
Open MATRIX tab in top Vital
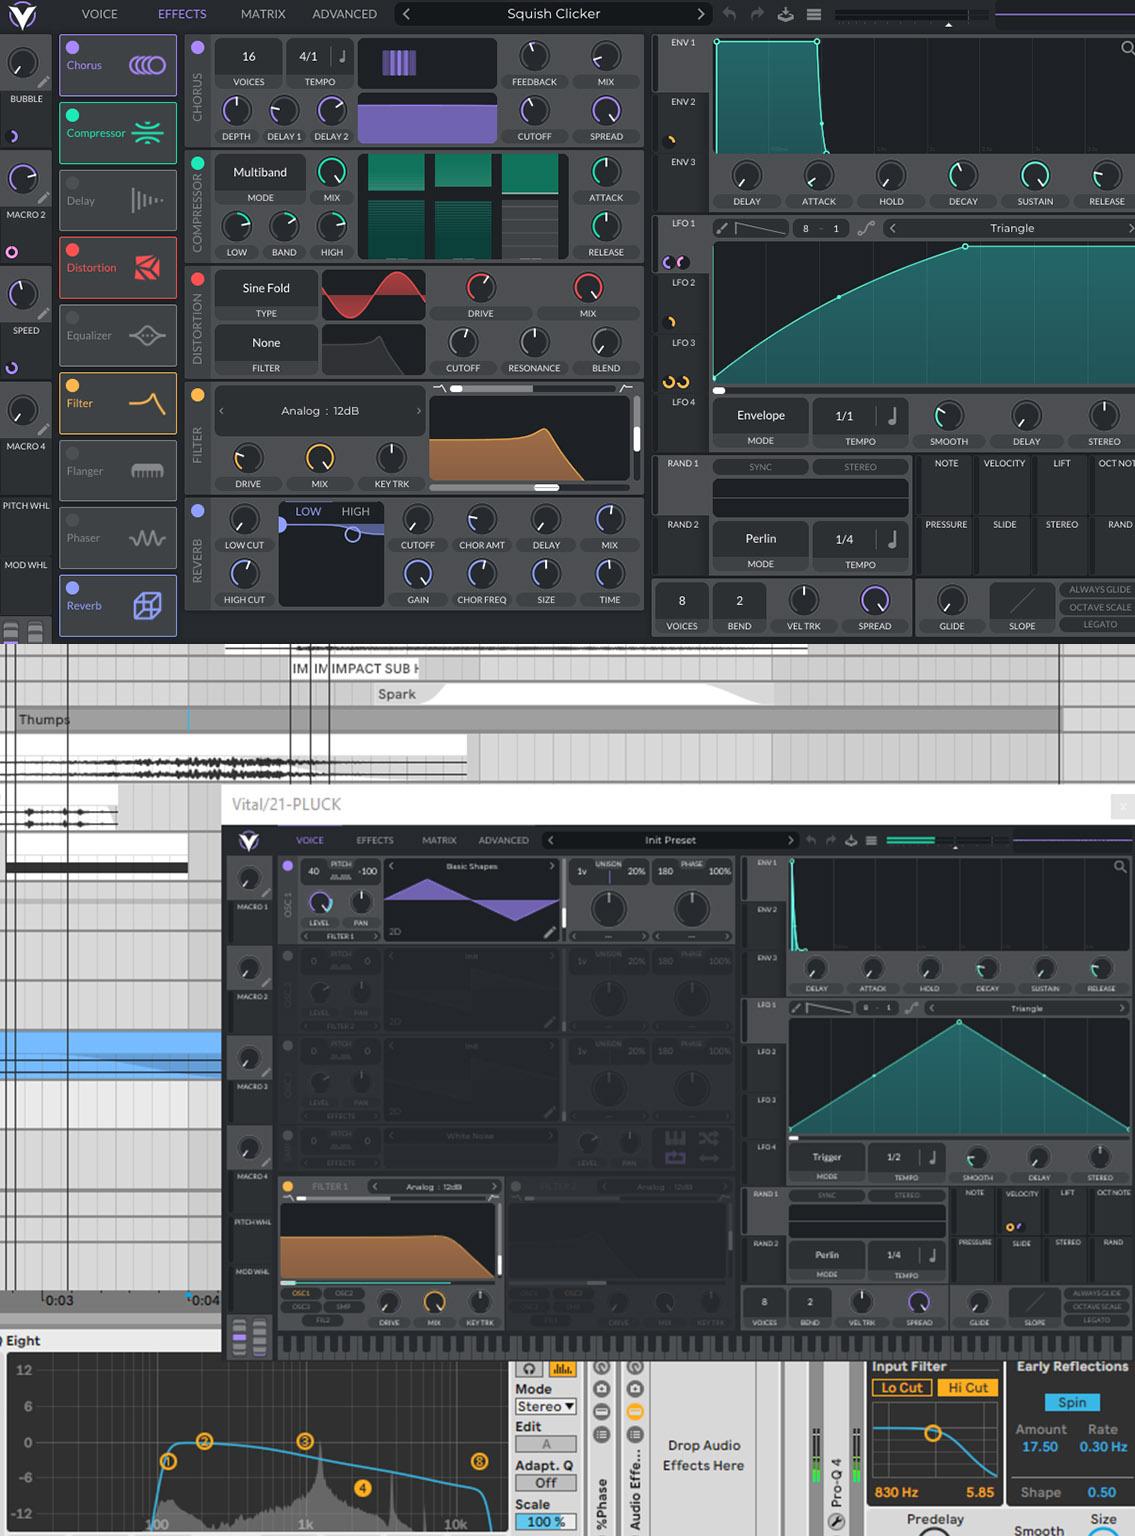tap(263, 14)
